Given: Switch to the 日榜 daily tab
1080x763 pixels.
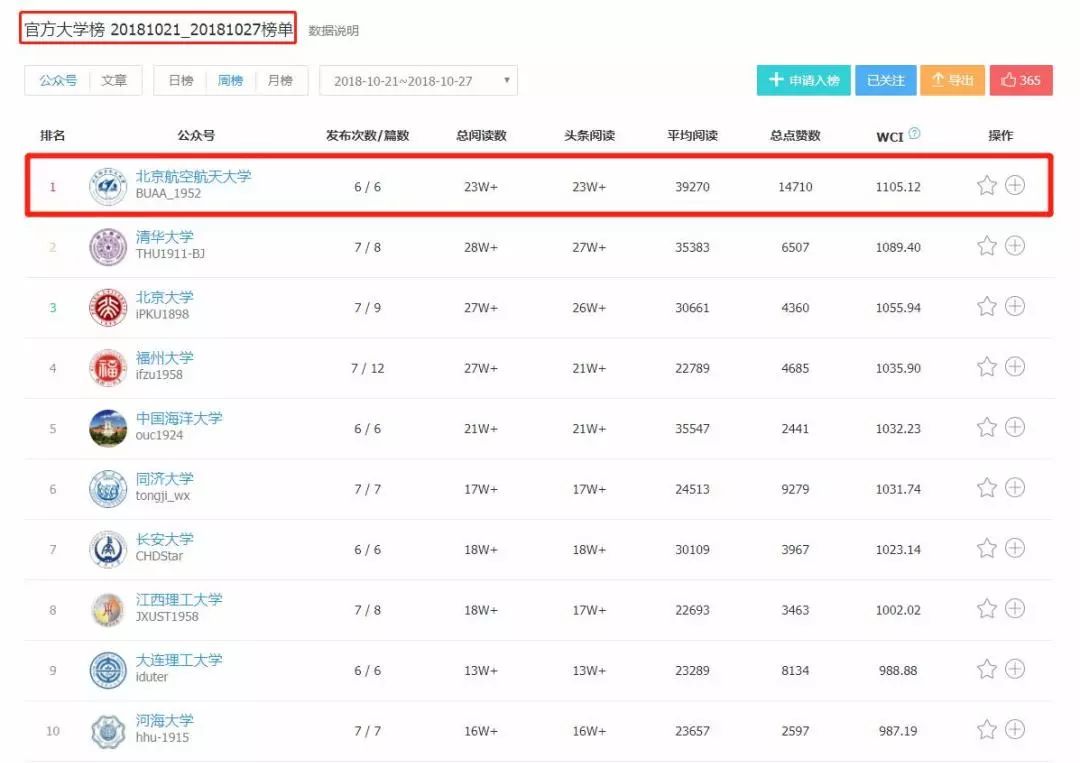Looking at the screenshot, I should coord(181,81).
